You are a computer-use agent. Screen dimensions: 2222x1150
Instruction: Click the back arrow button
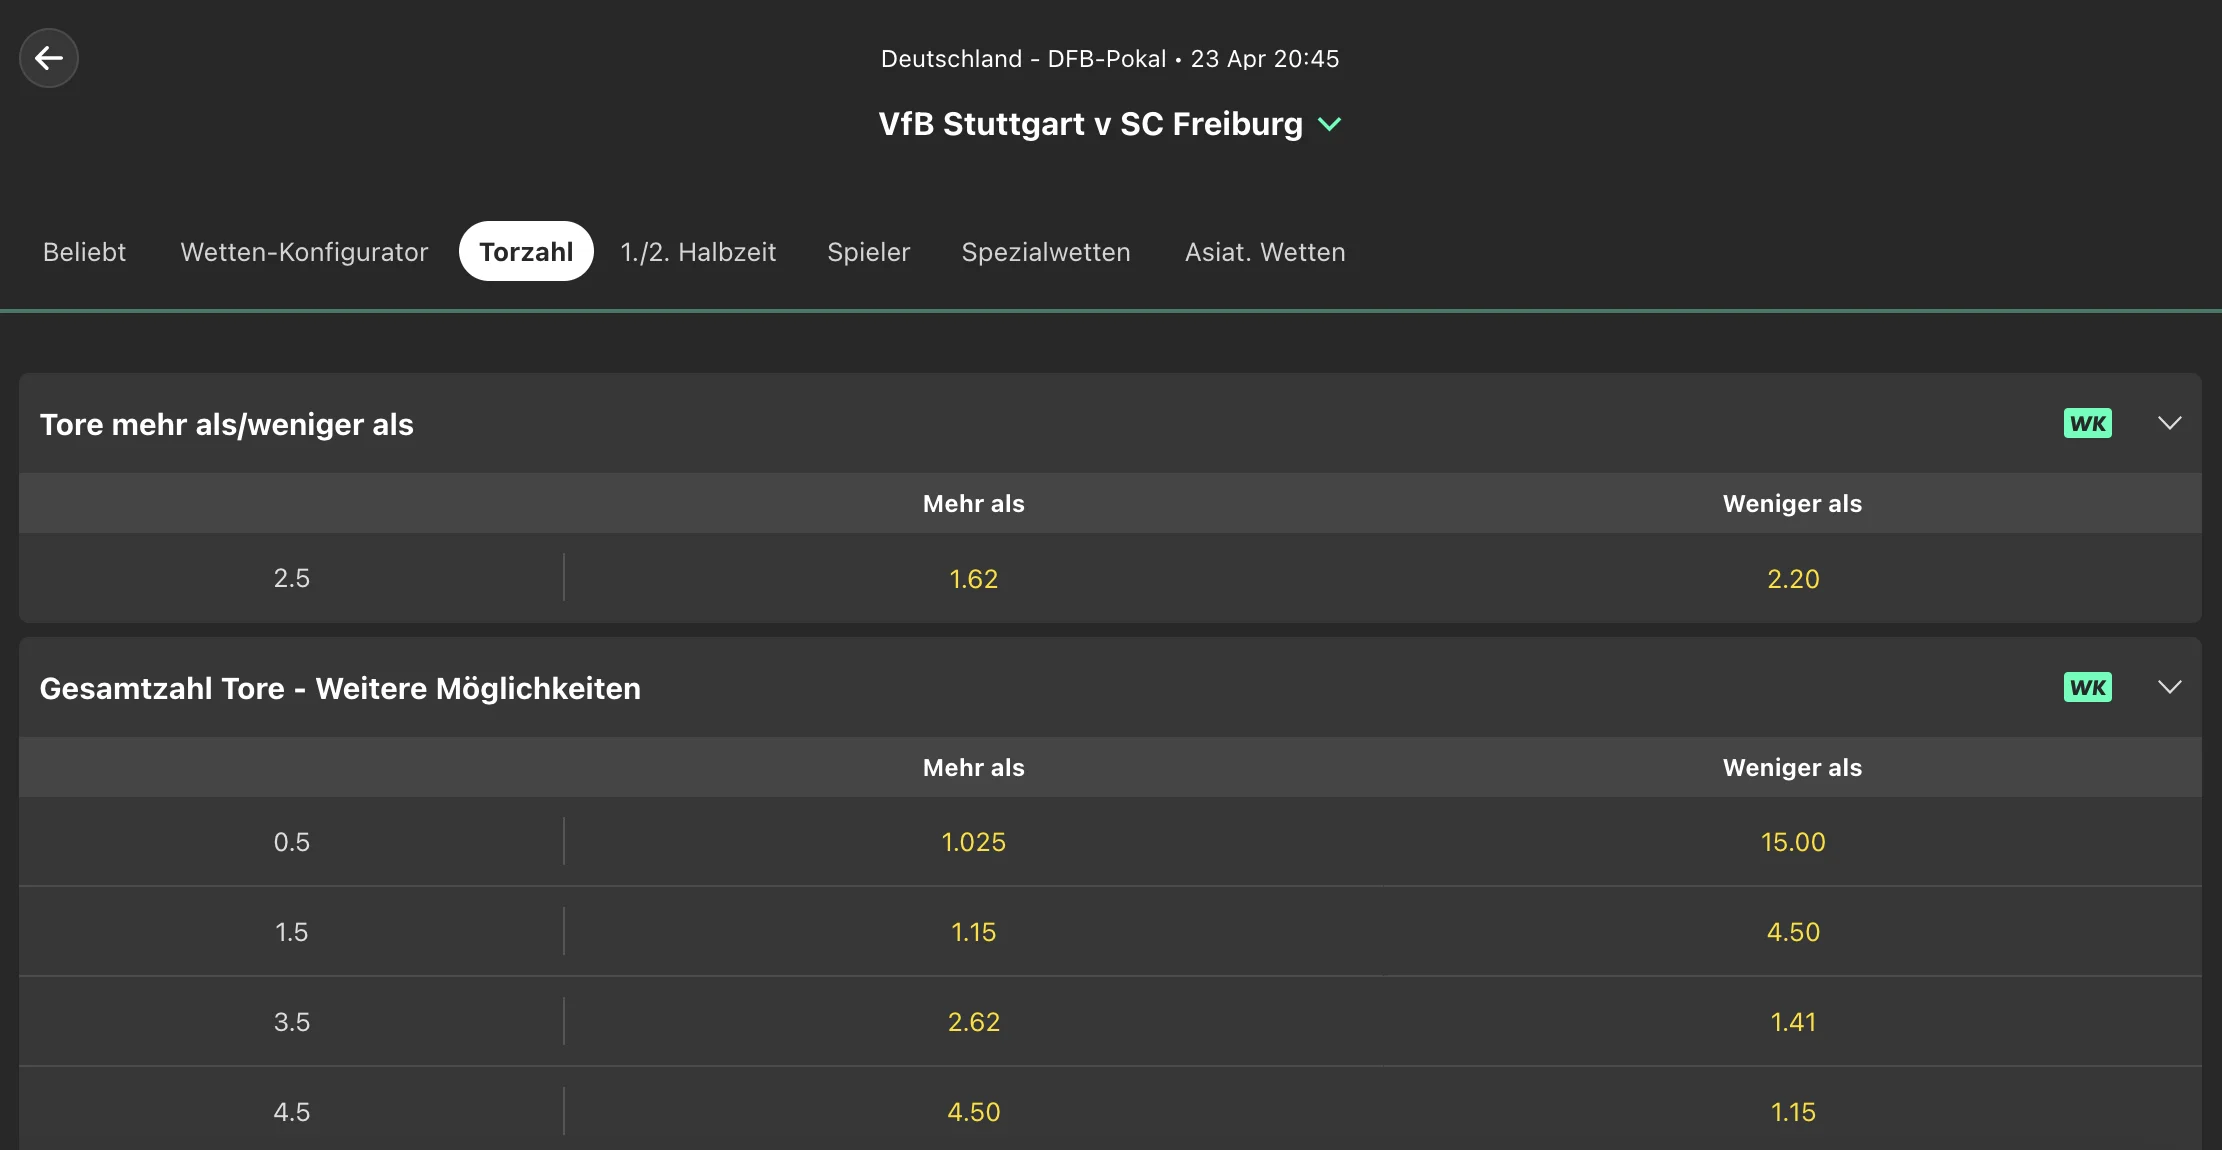(x=49, y=58)
